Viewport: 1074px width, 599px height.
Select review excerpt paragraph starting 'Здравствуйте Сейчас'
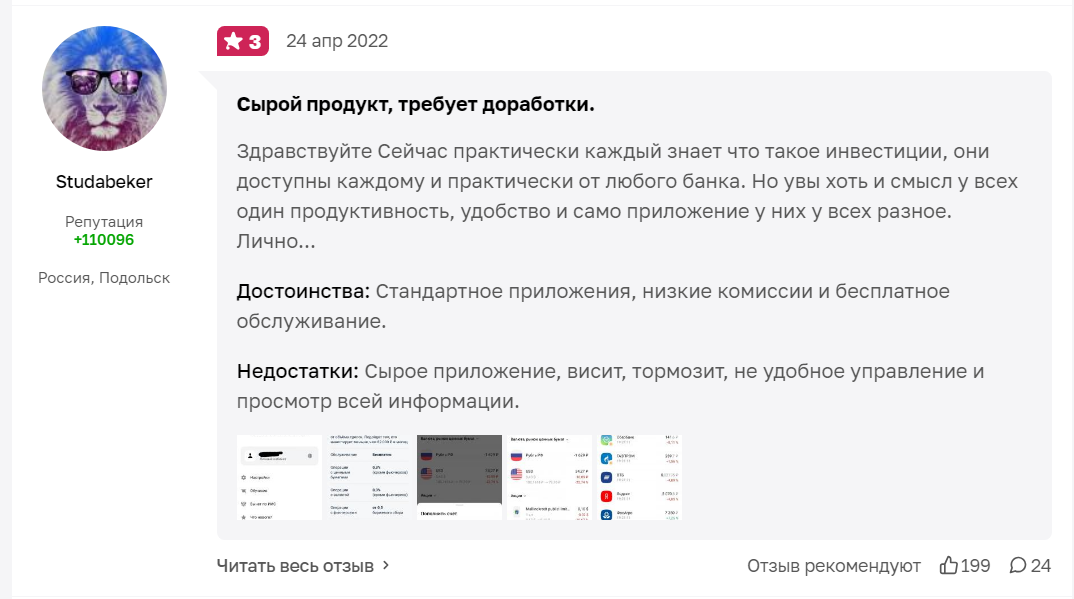(627, 196)
